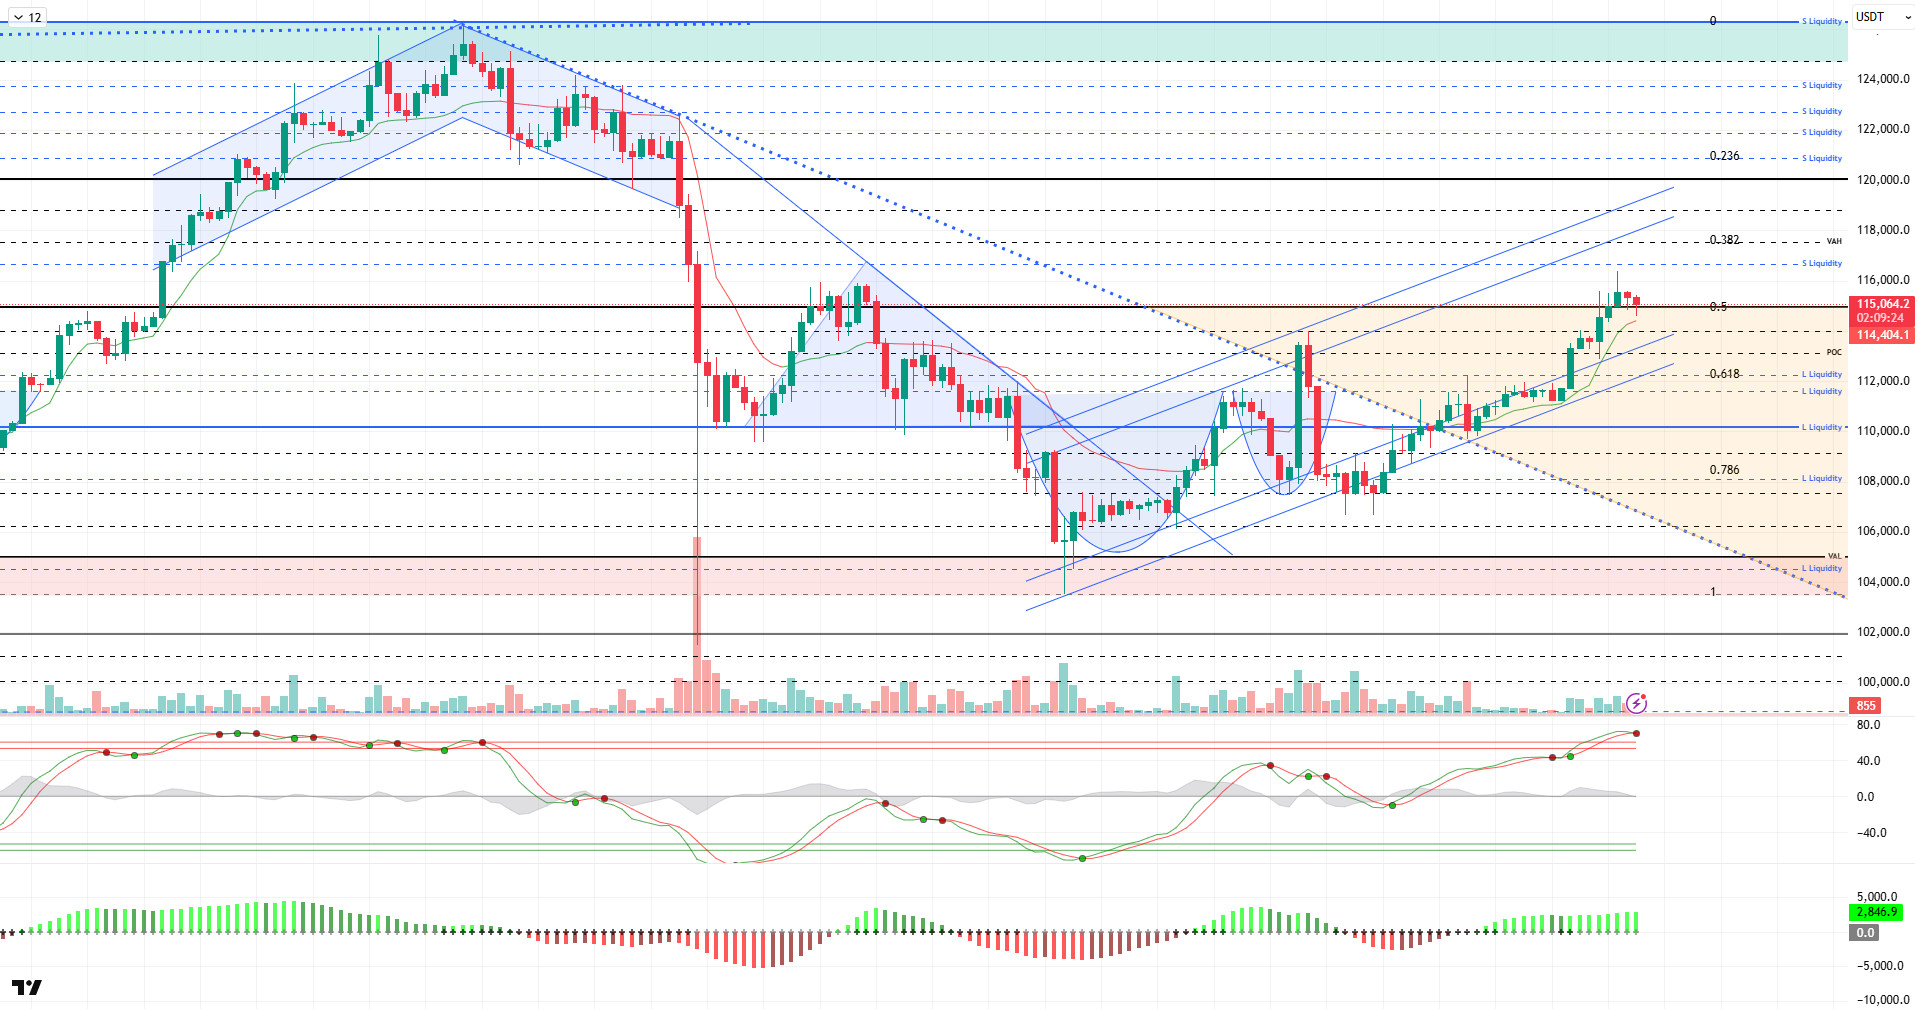This screenshot has width=1915, height=1011.
Task: Select the VAH volume profile label
Action: [x=1833, y=241]
